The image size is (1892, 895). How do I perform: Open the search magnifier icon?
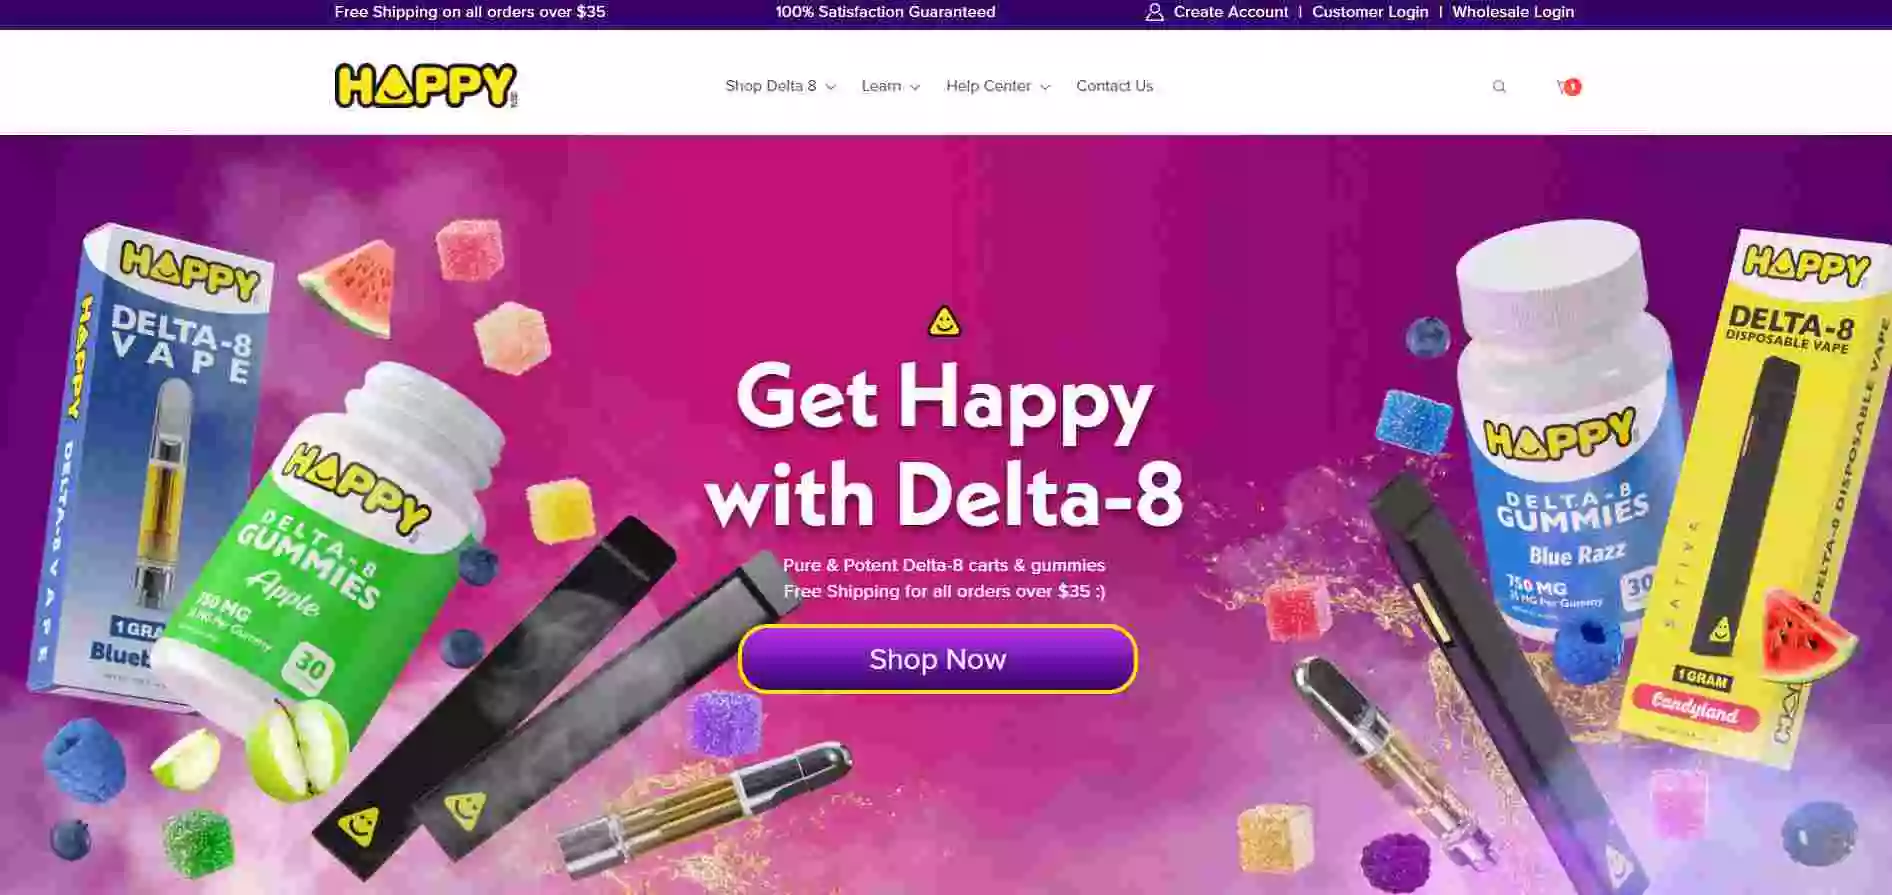(x=1498, y=87)
